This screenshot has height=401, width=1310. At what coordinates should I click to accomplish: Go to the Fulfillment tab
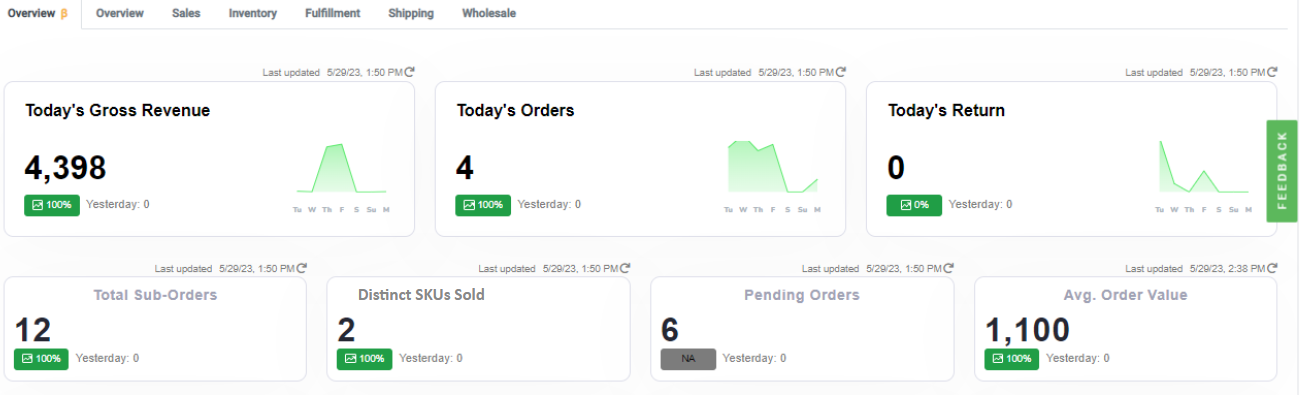click(x=333, y=13)
